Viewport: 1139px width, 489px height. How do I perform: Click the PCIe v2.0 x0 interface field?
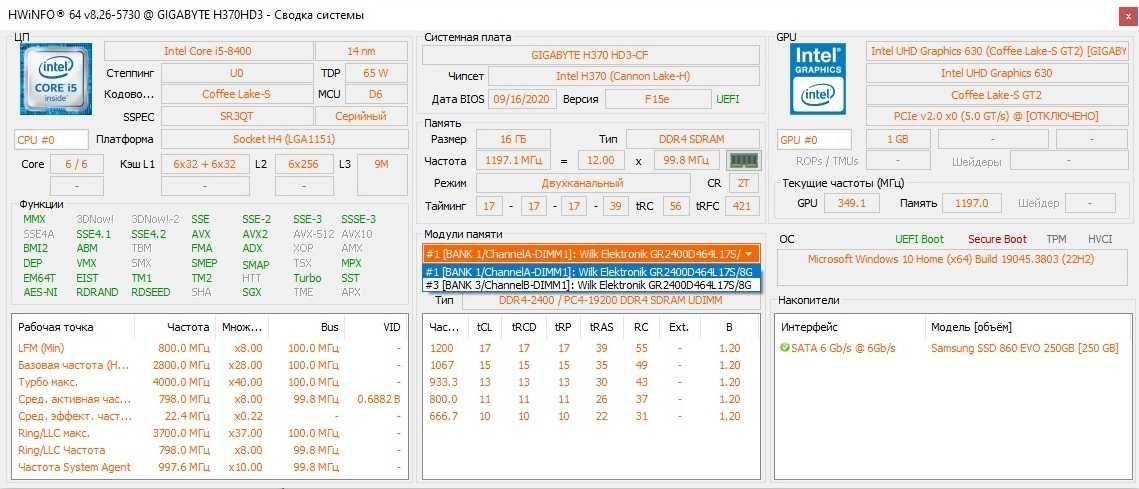(x=995, y=116)
